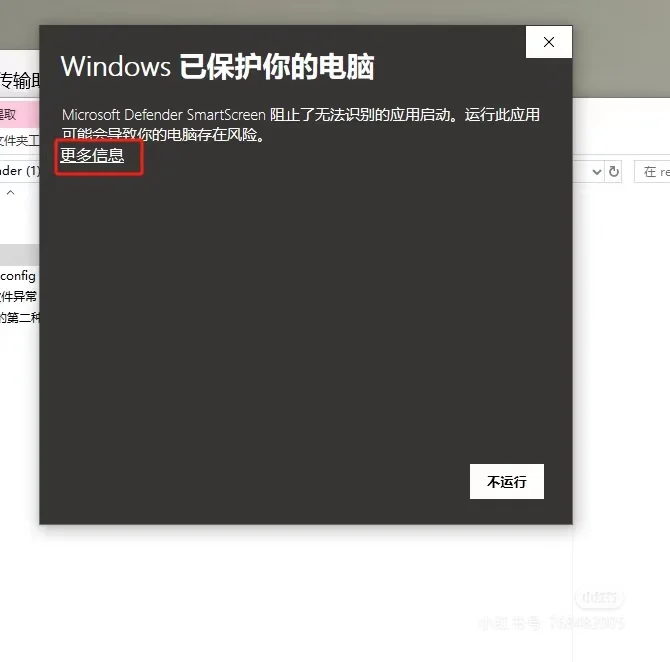
Task: Refresh the Explorer address bar behind the dialog
Action: [614, 172]
